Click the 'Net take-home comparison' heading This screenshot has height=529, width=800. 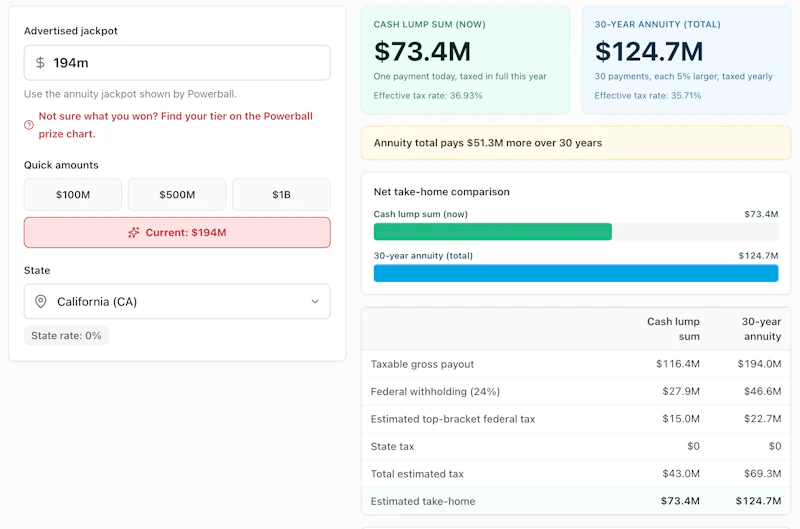[x=441, y=192]
